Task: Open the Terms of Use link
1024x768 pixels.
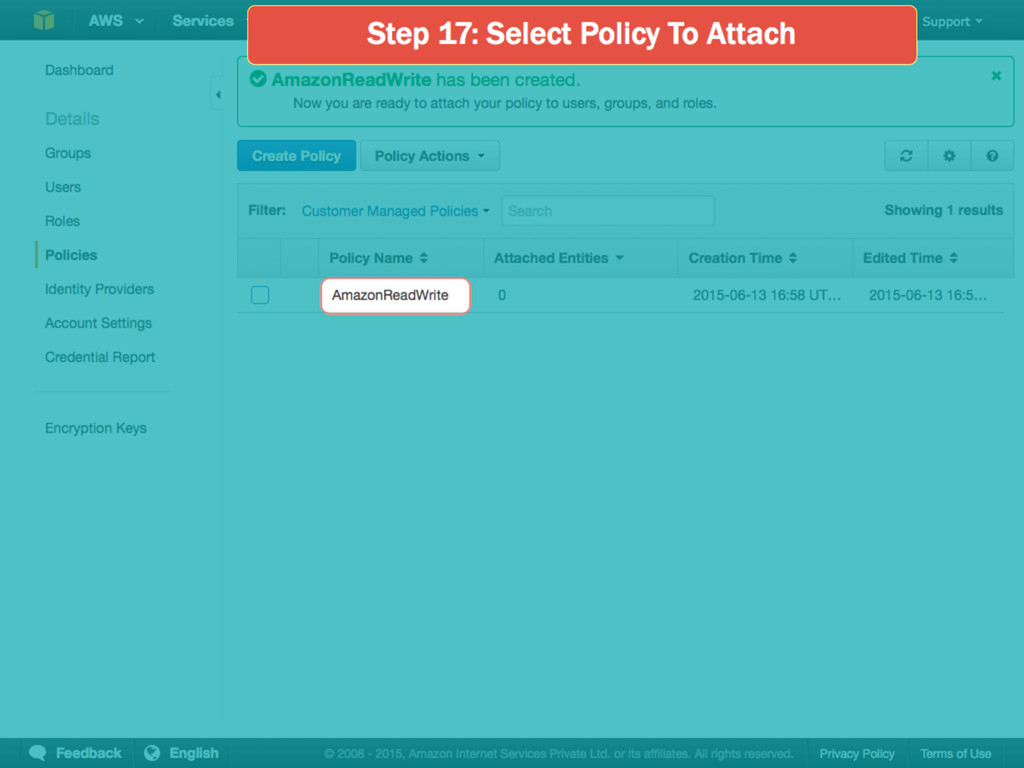Action: click(955, 754)
